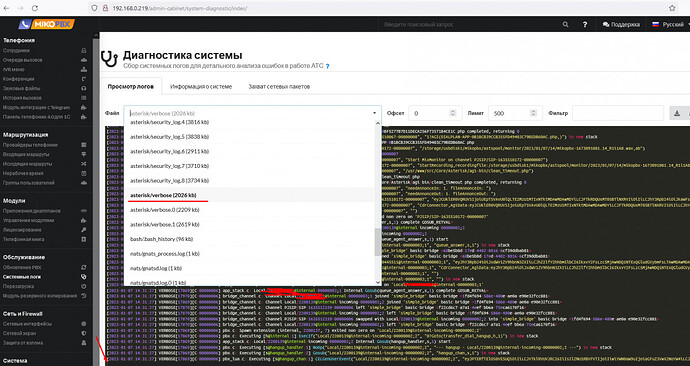Choose bash/.bash_history (96 kb) log file

161,239
